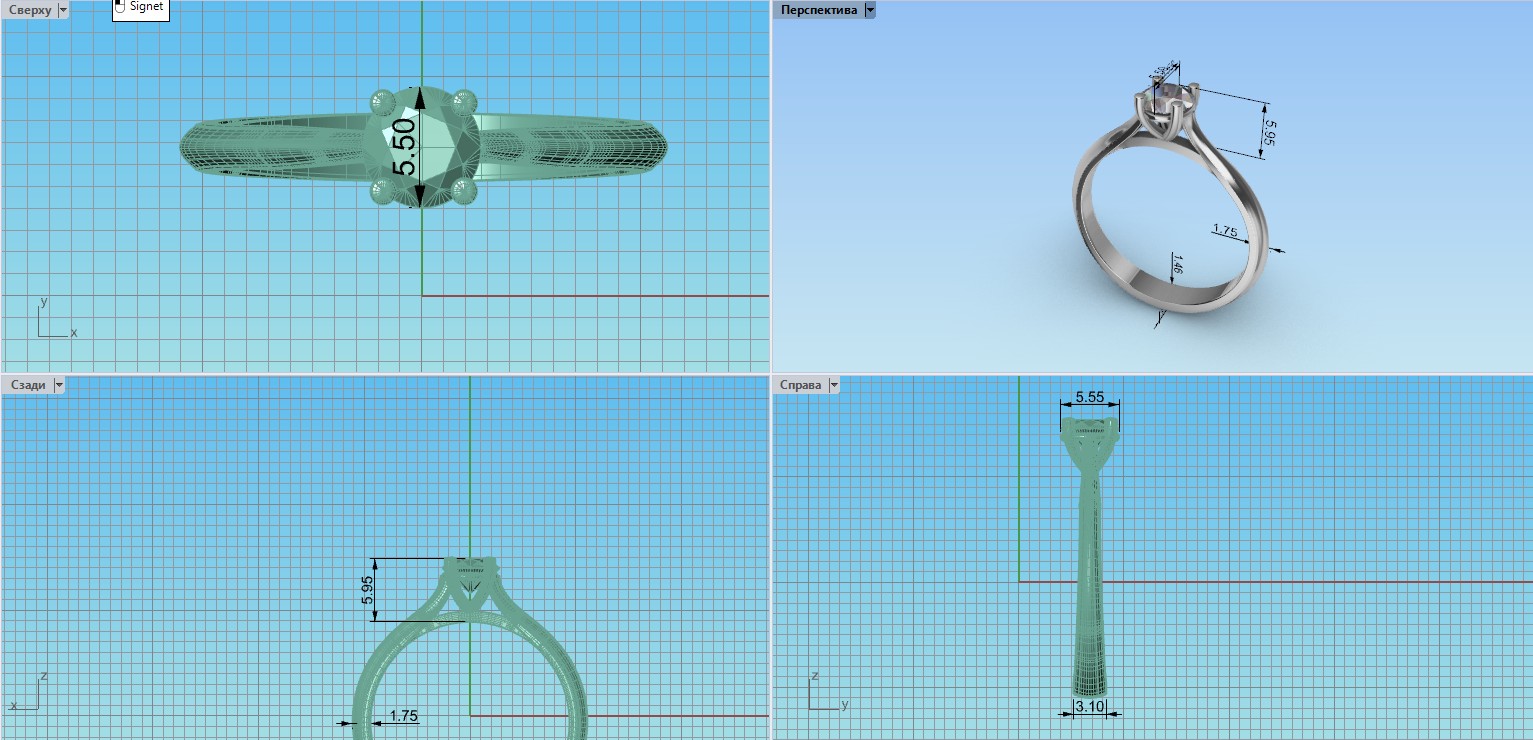Select the 1.46 dimension in perspective view

1177,266
